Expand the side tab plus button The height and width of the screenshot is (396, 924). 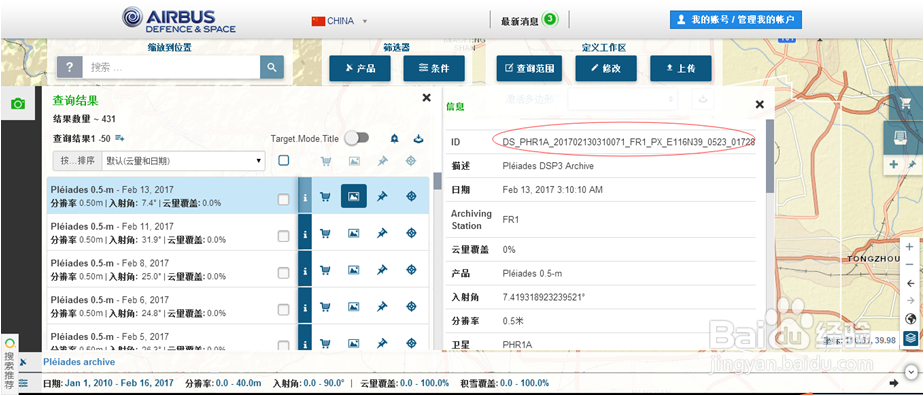pyautogui.click(x=894, y=164)
